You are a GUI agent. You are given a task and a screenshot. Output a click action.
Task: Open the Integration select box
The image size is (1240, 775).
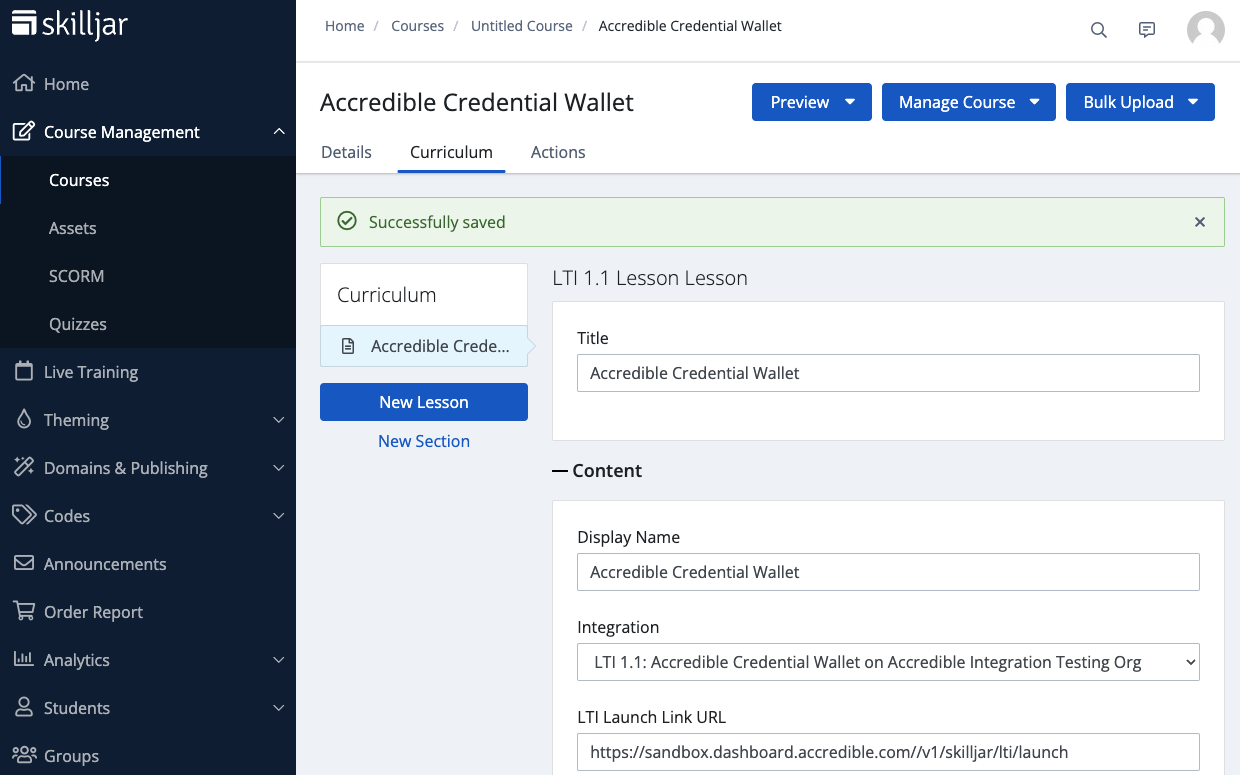click(888, 662)
